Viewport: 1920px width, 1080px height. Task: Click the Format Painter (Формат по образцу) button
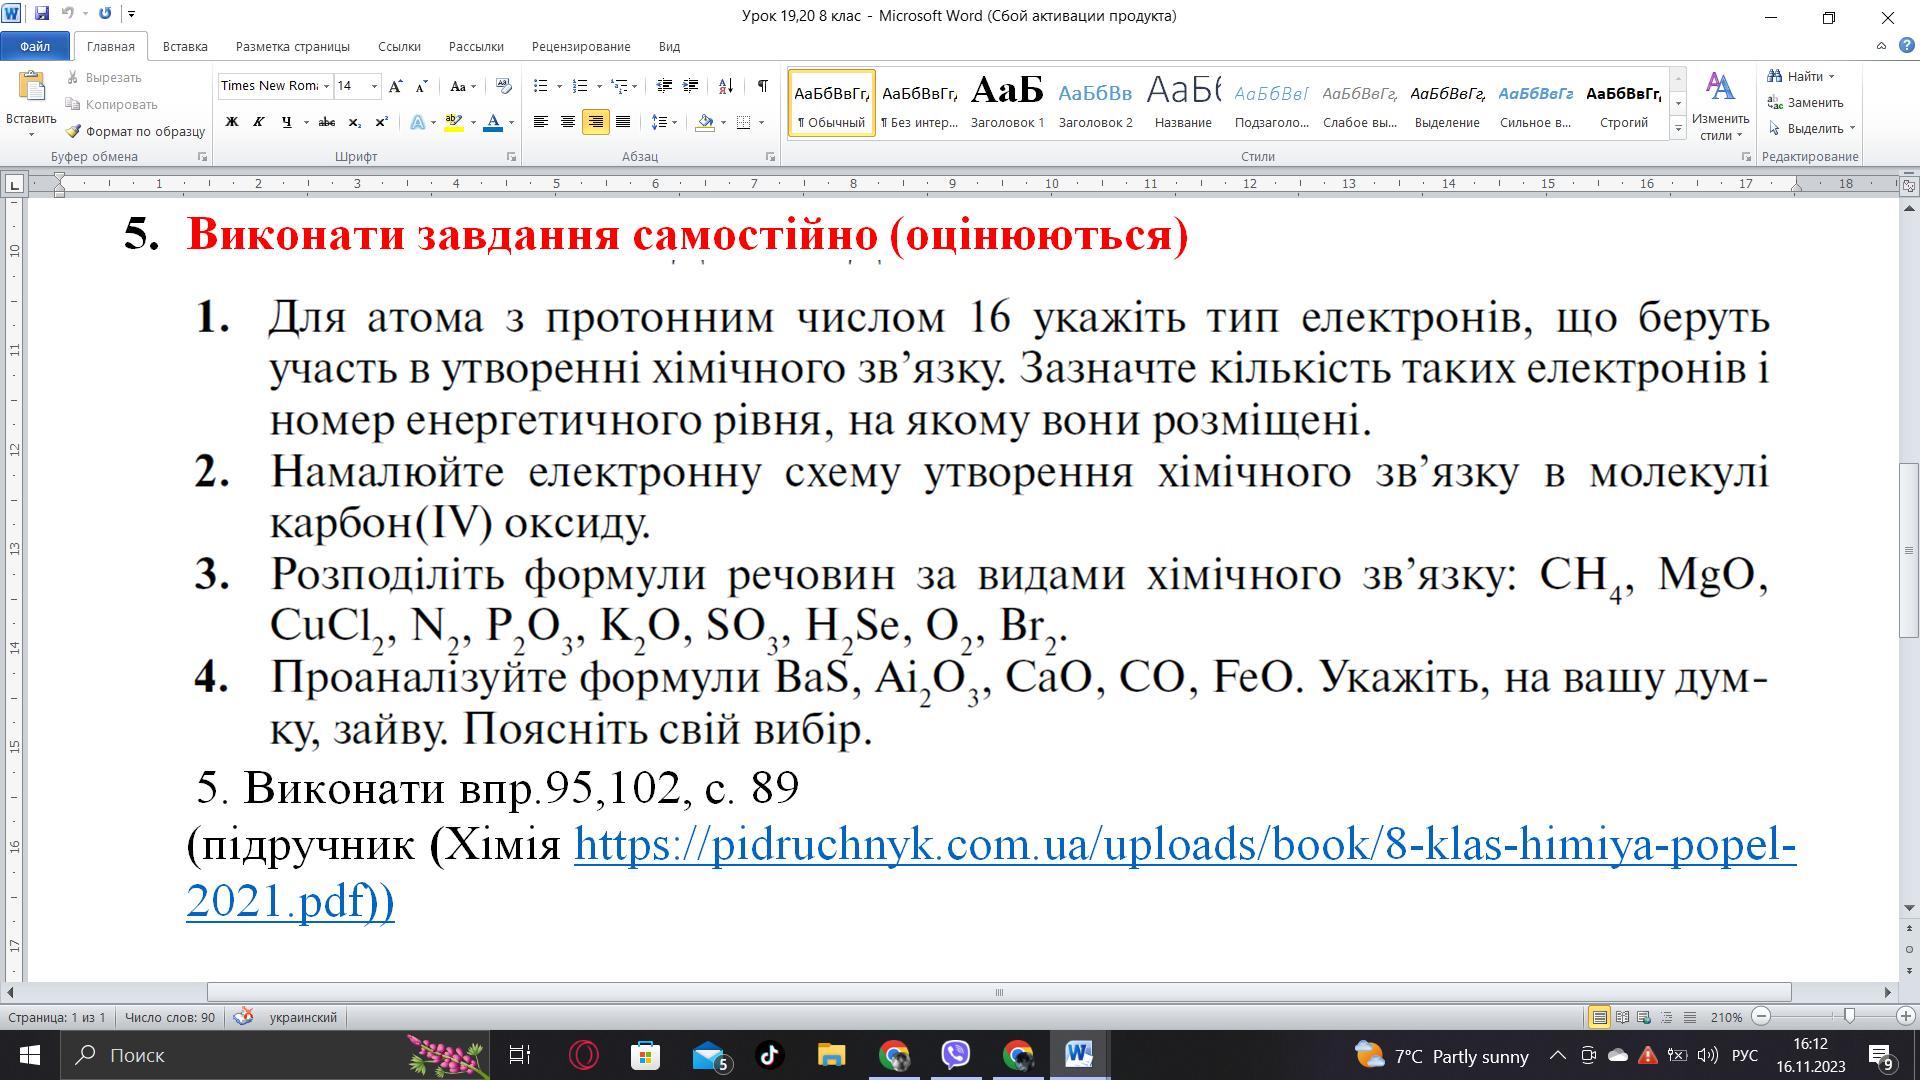(x=135, y=131)
